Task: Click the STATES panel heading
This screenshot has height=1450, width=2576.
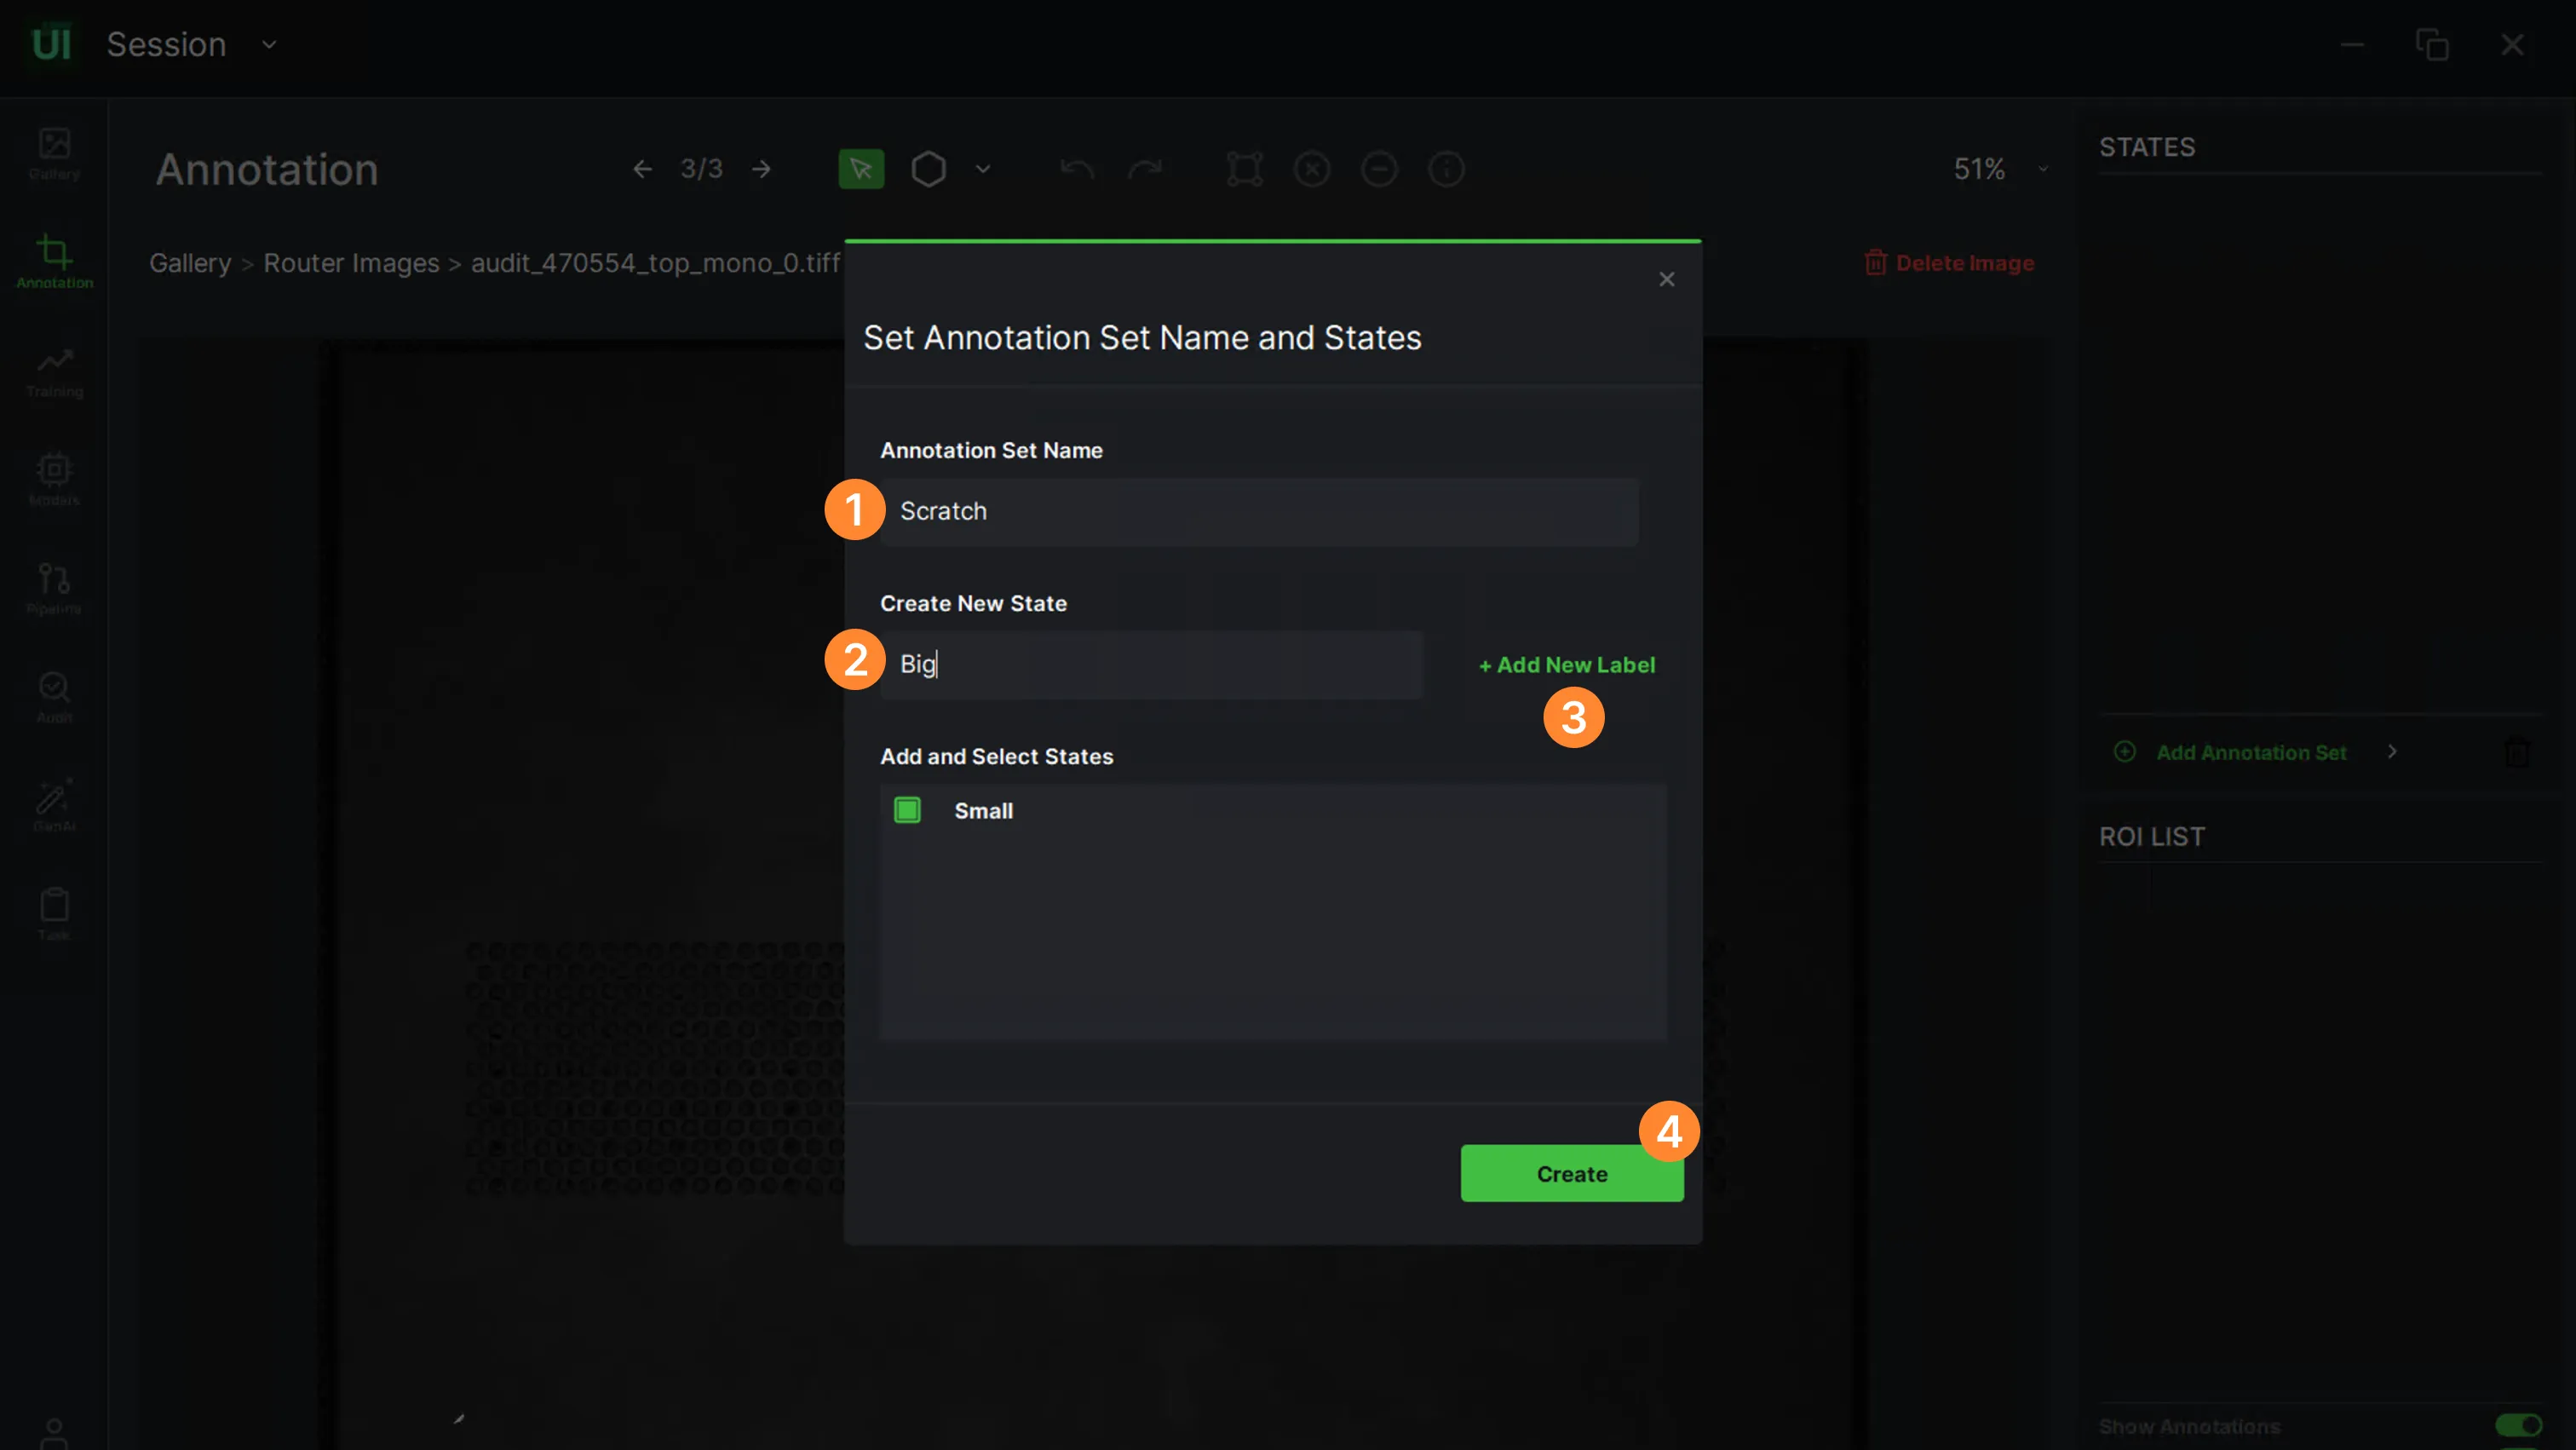Action: [x=2147, y=147]
